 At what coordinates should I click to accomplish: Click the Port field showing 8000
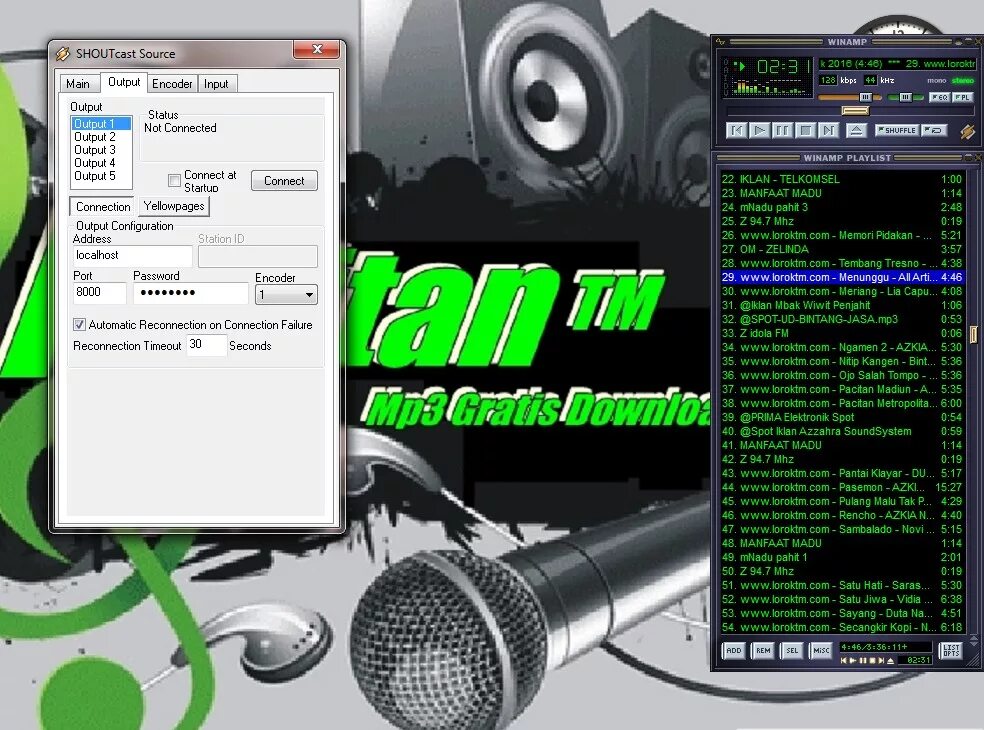pyautogui.click(x=99, y=293)
